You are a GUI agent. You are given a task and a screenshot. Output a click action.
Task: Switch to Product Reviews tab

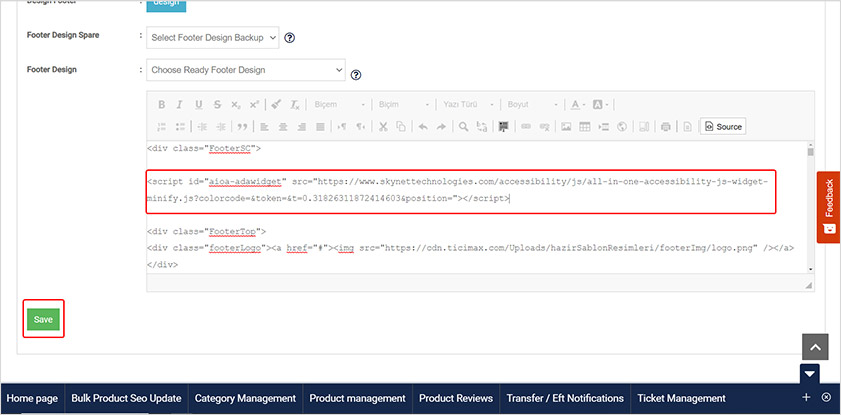click(456, 398)
